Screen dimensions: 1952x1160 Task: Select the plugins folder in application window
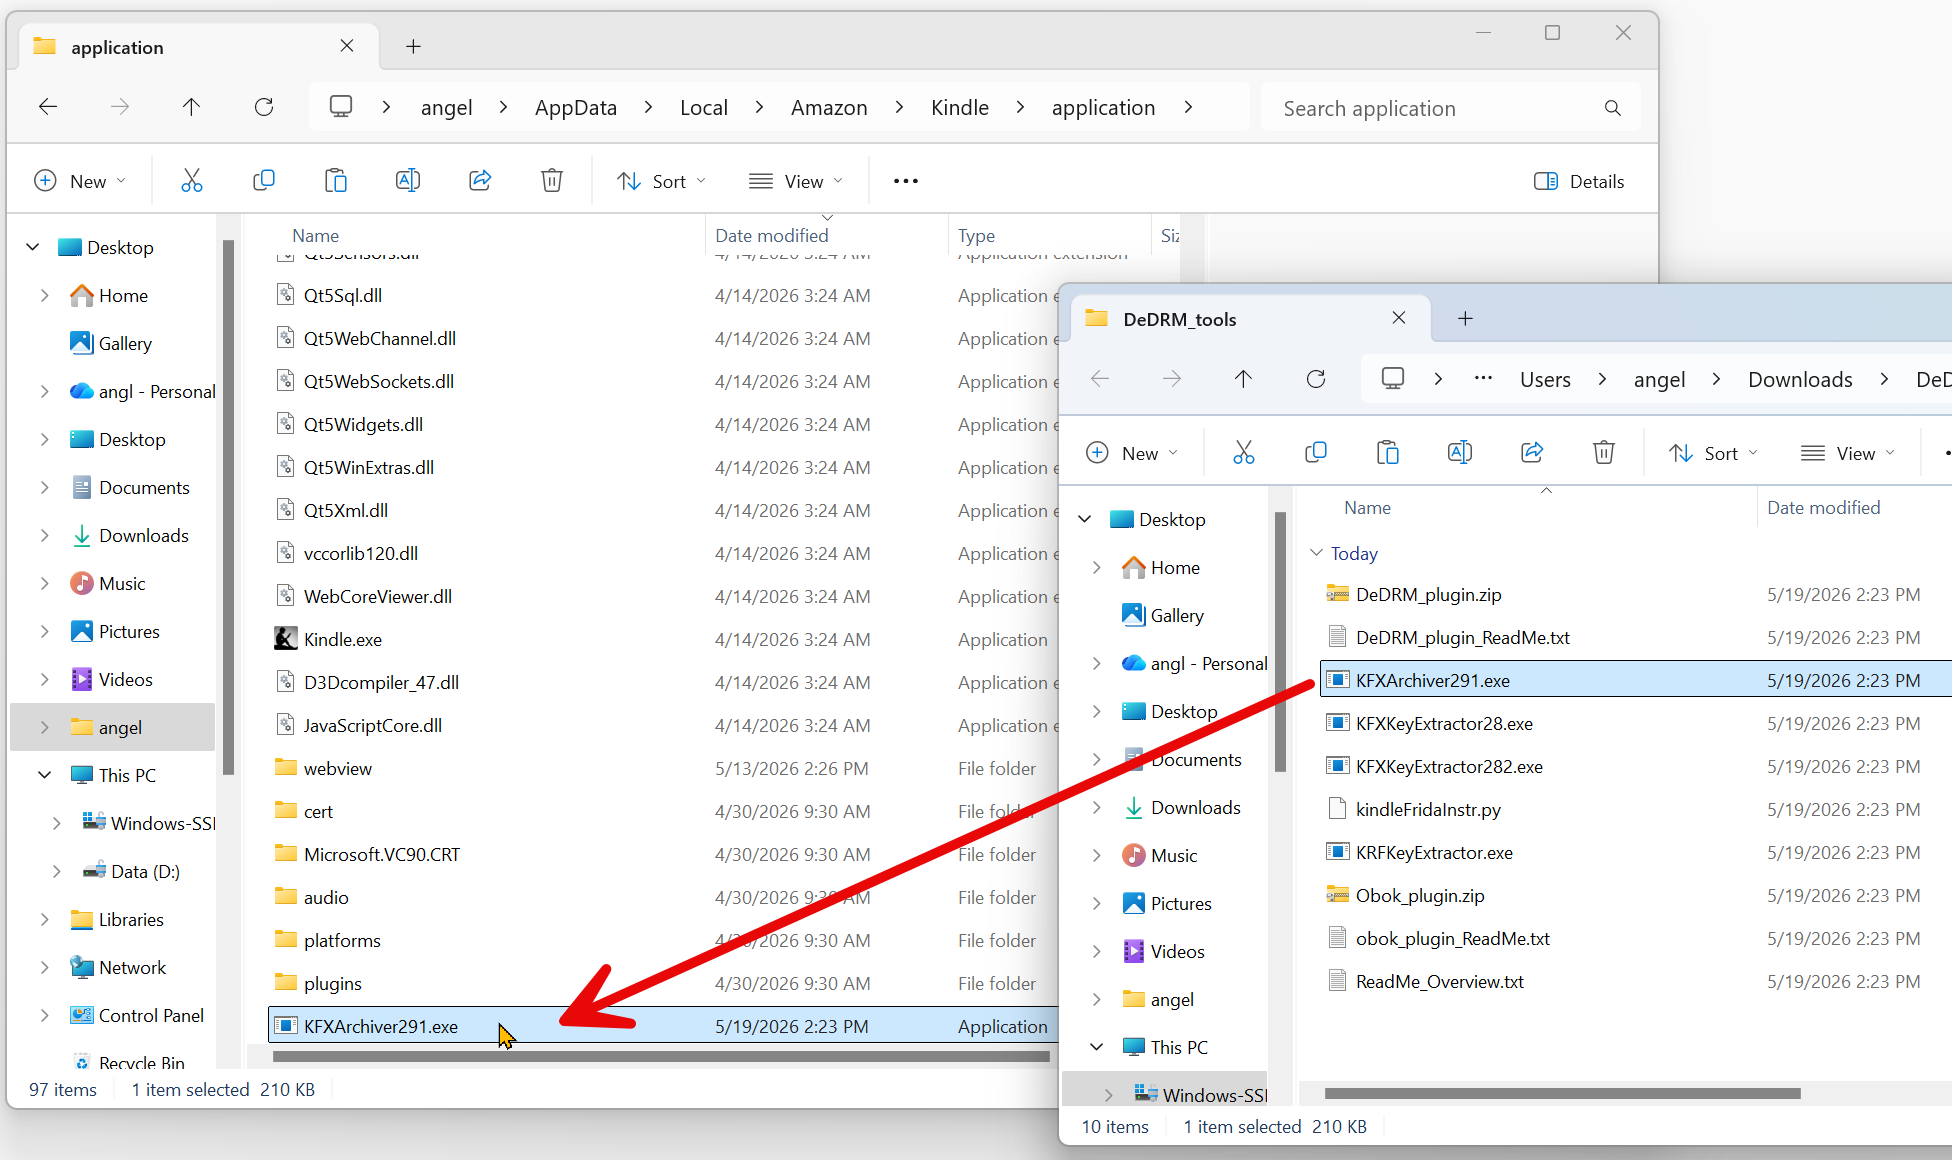pos(332,983)
